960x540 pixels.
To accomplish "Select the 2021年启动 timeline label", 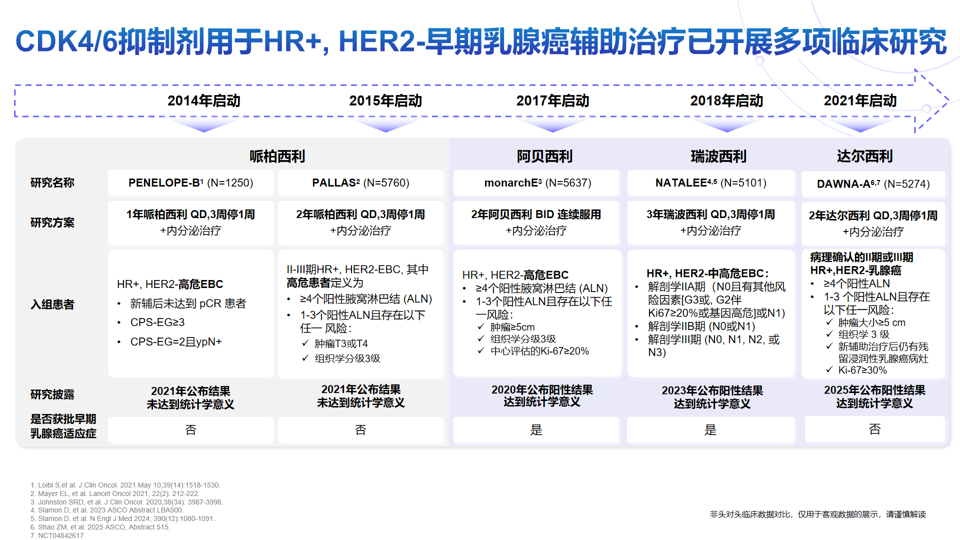I will 859,101.
